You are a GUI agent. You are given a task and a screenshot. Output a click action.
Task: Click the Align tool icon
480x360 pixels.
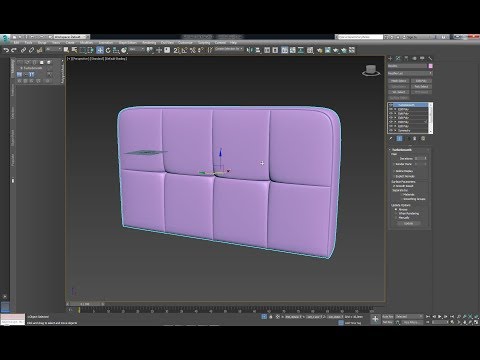click(x=258, y=50)
